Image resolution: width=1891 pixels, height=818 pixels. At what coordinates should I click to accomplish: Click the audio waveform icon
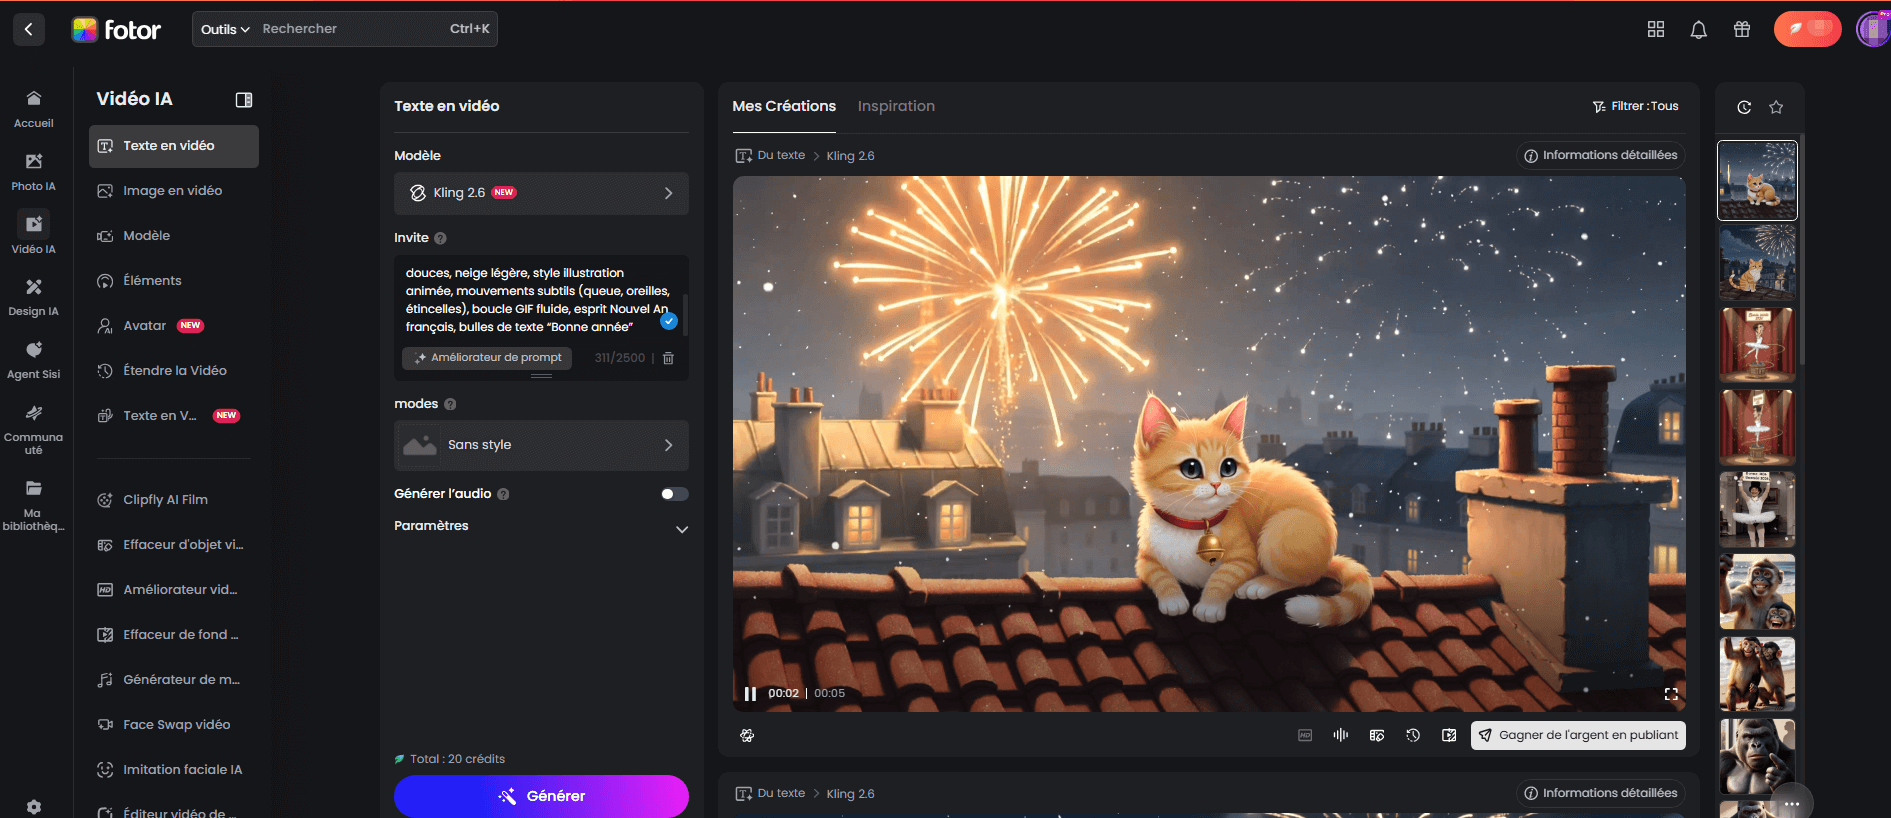pyautogui.click(x=1341, y=735)
